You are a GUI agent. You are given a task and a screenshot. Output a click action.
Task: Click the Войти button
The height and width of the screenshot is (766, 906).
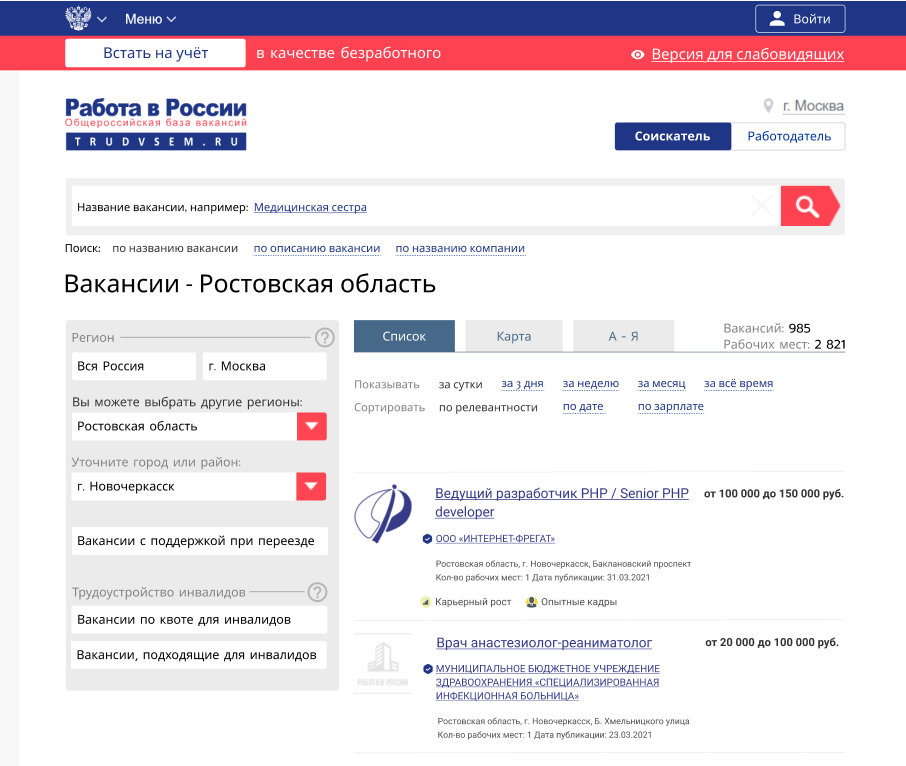pyautogui.click(x=799, y=17)
